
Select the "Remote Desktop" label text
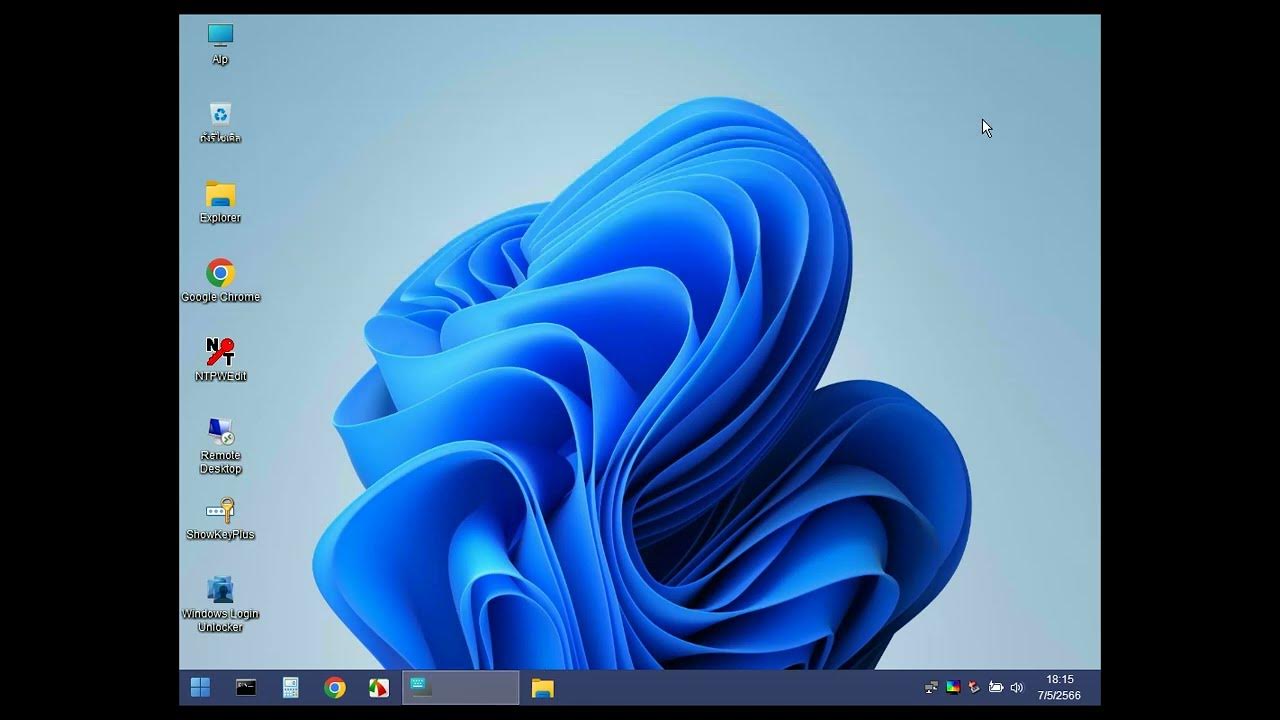(220, 462)
